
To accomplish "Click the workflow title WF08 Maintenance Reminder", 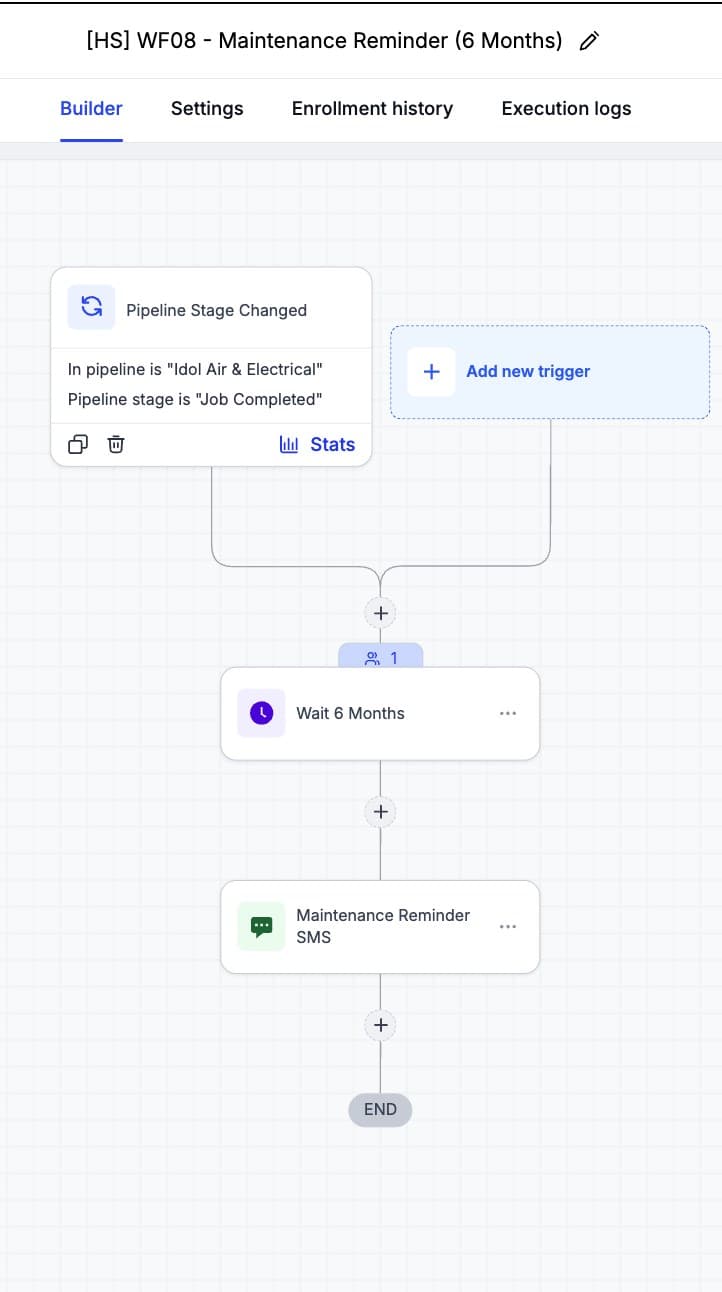I will click(325, 41).
